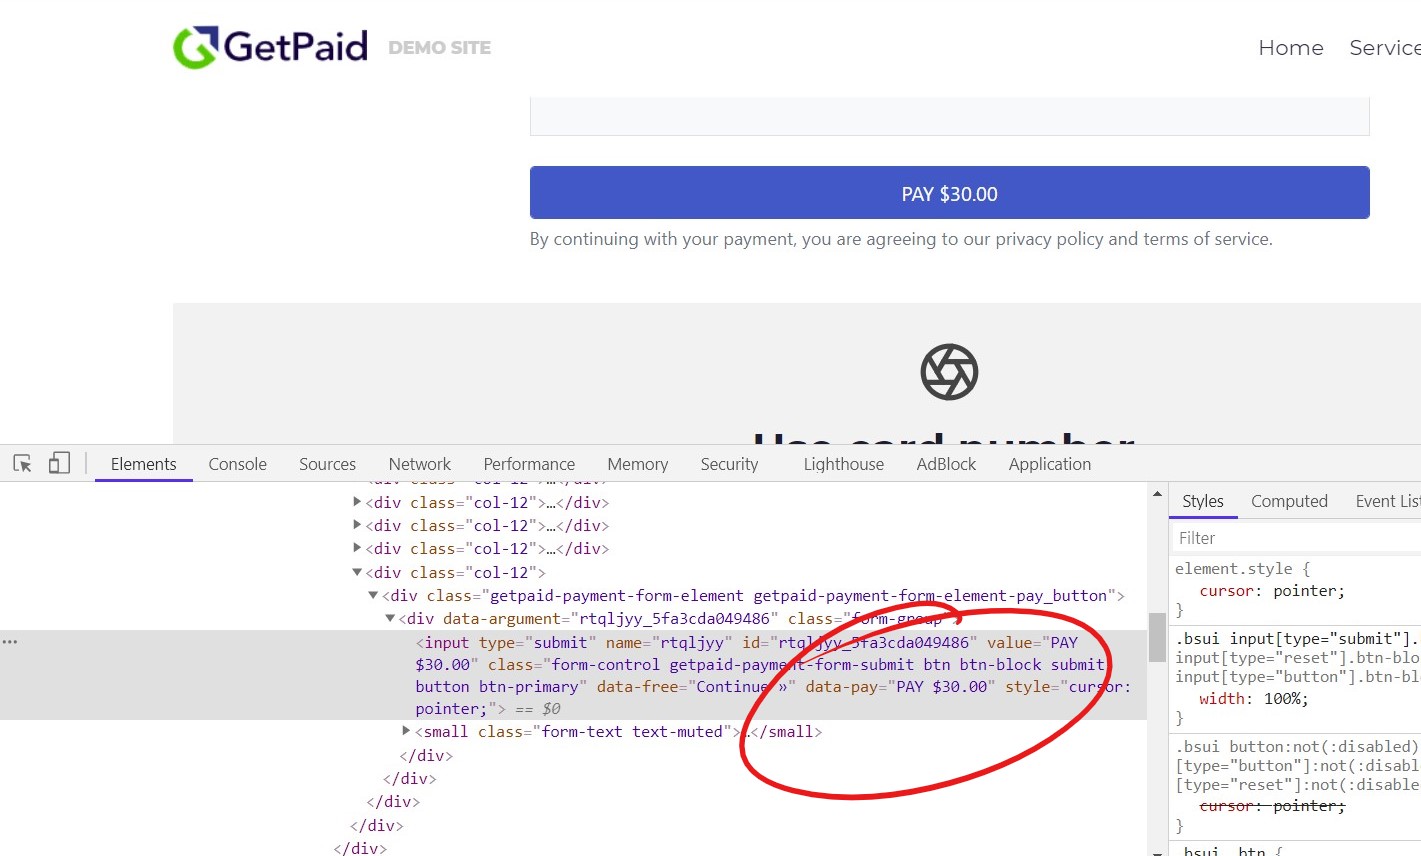Open the Application panel

coord(1049,463)
